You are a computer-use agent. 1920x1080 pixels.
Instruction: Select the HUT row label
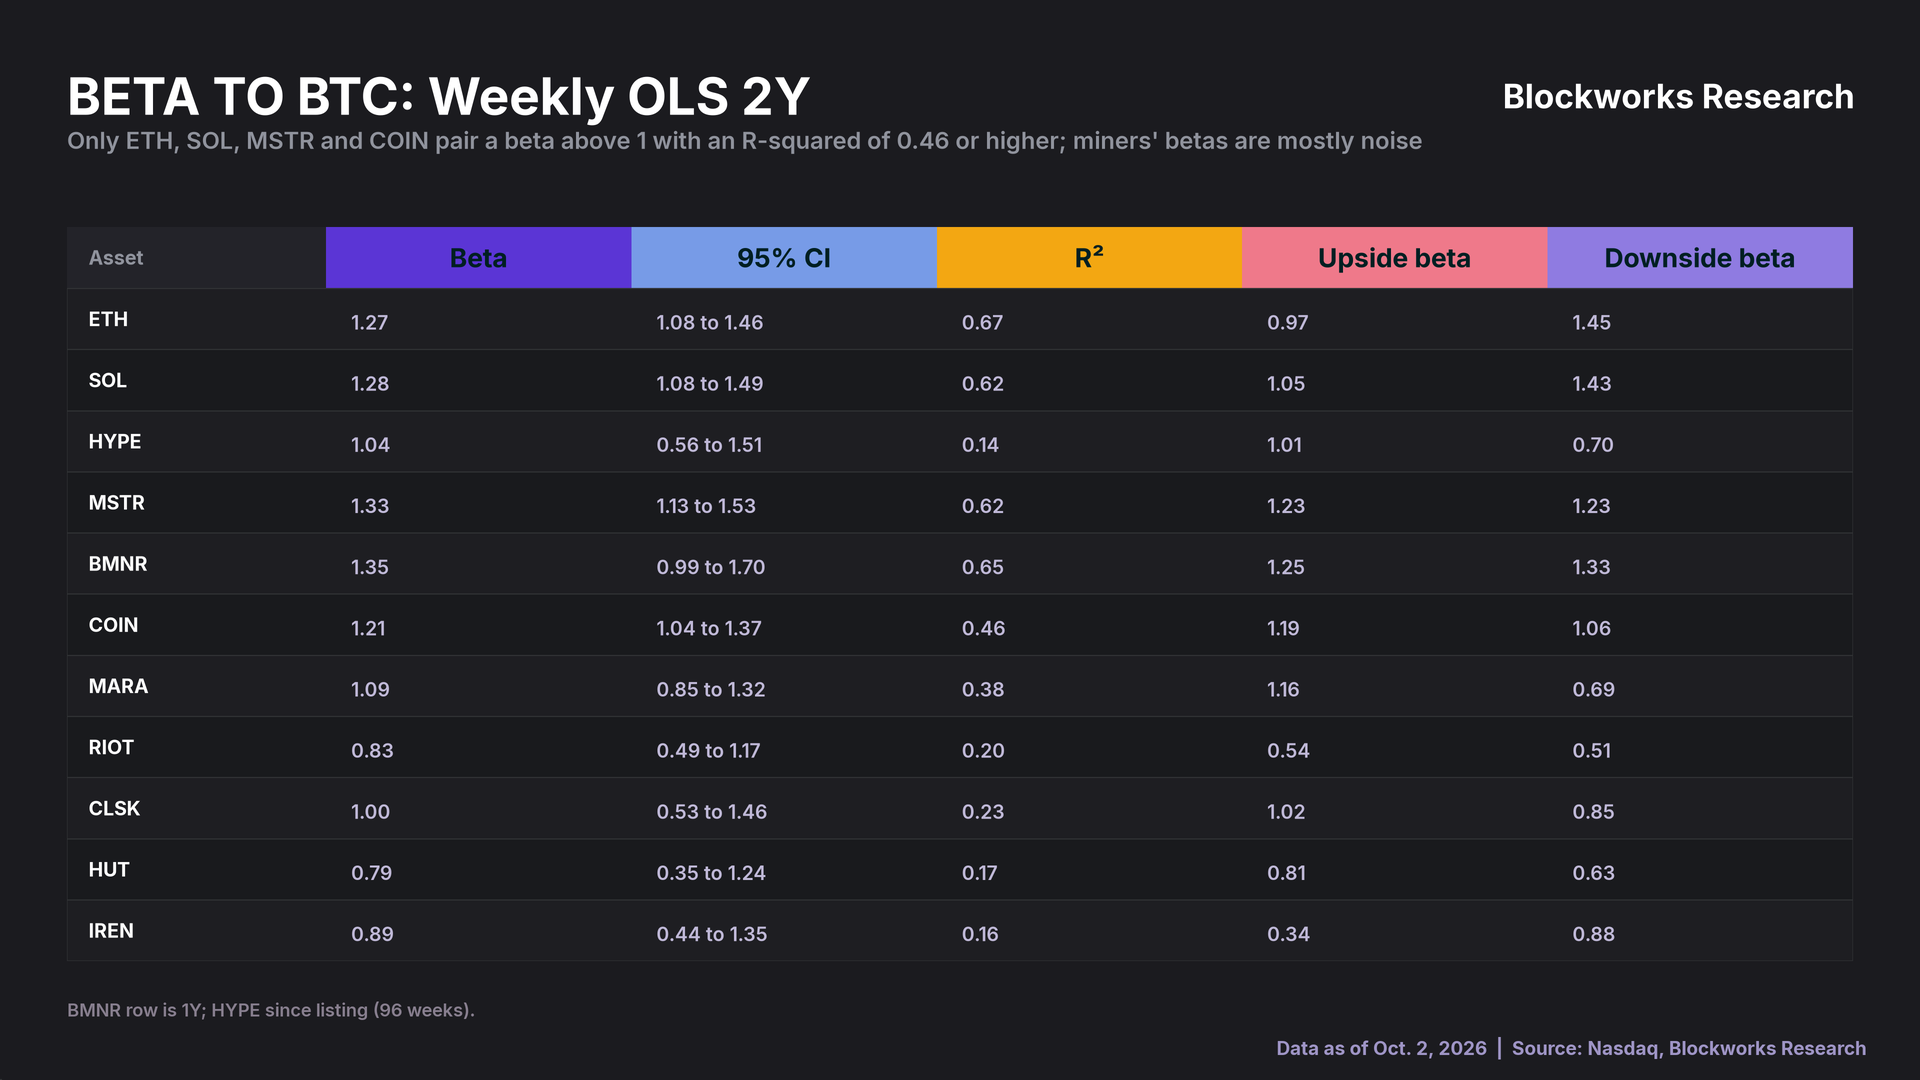coord(109,869)
